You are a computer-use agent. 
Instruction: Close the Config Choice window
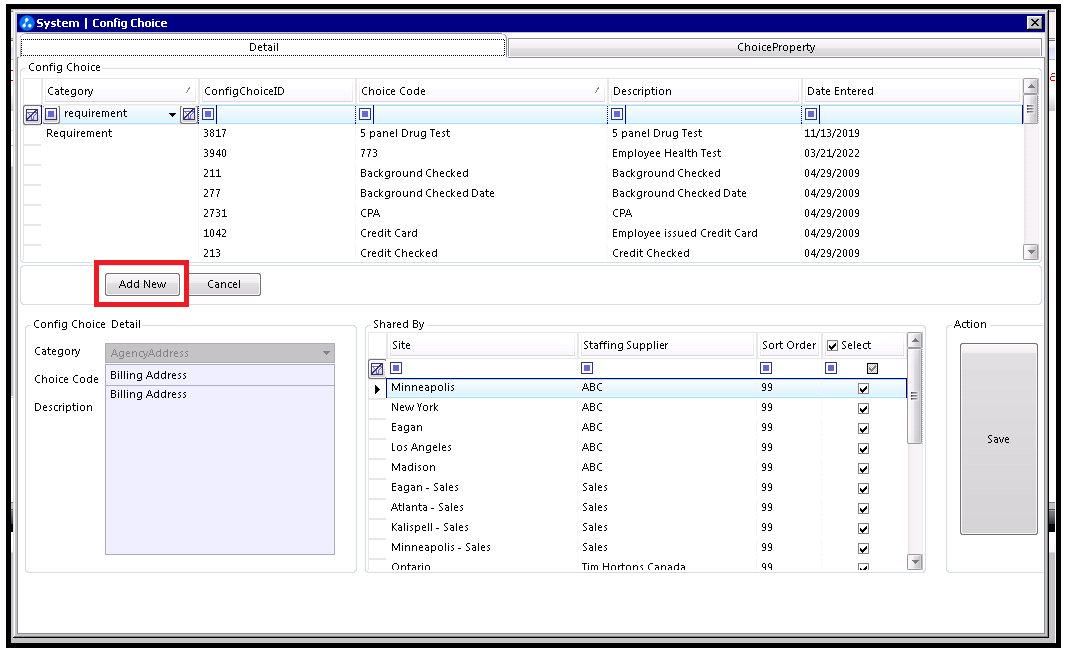[1034, 22]
